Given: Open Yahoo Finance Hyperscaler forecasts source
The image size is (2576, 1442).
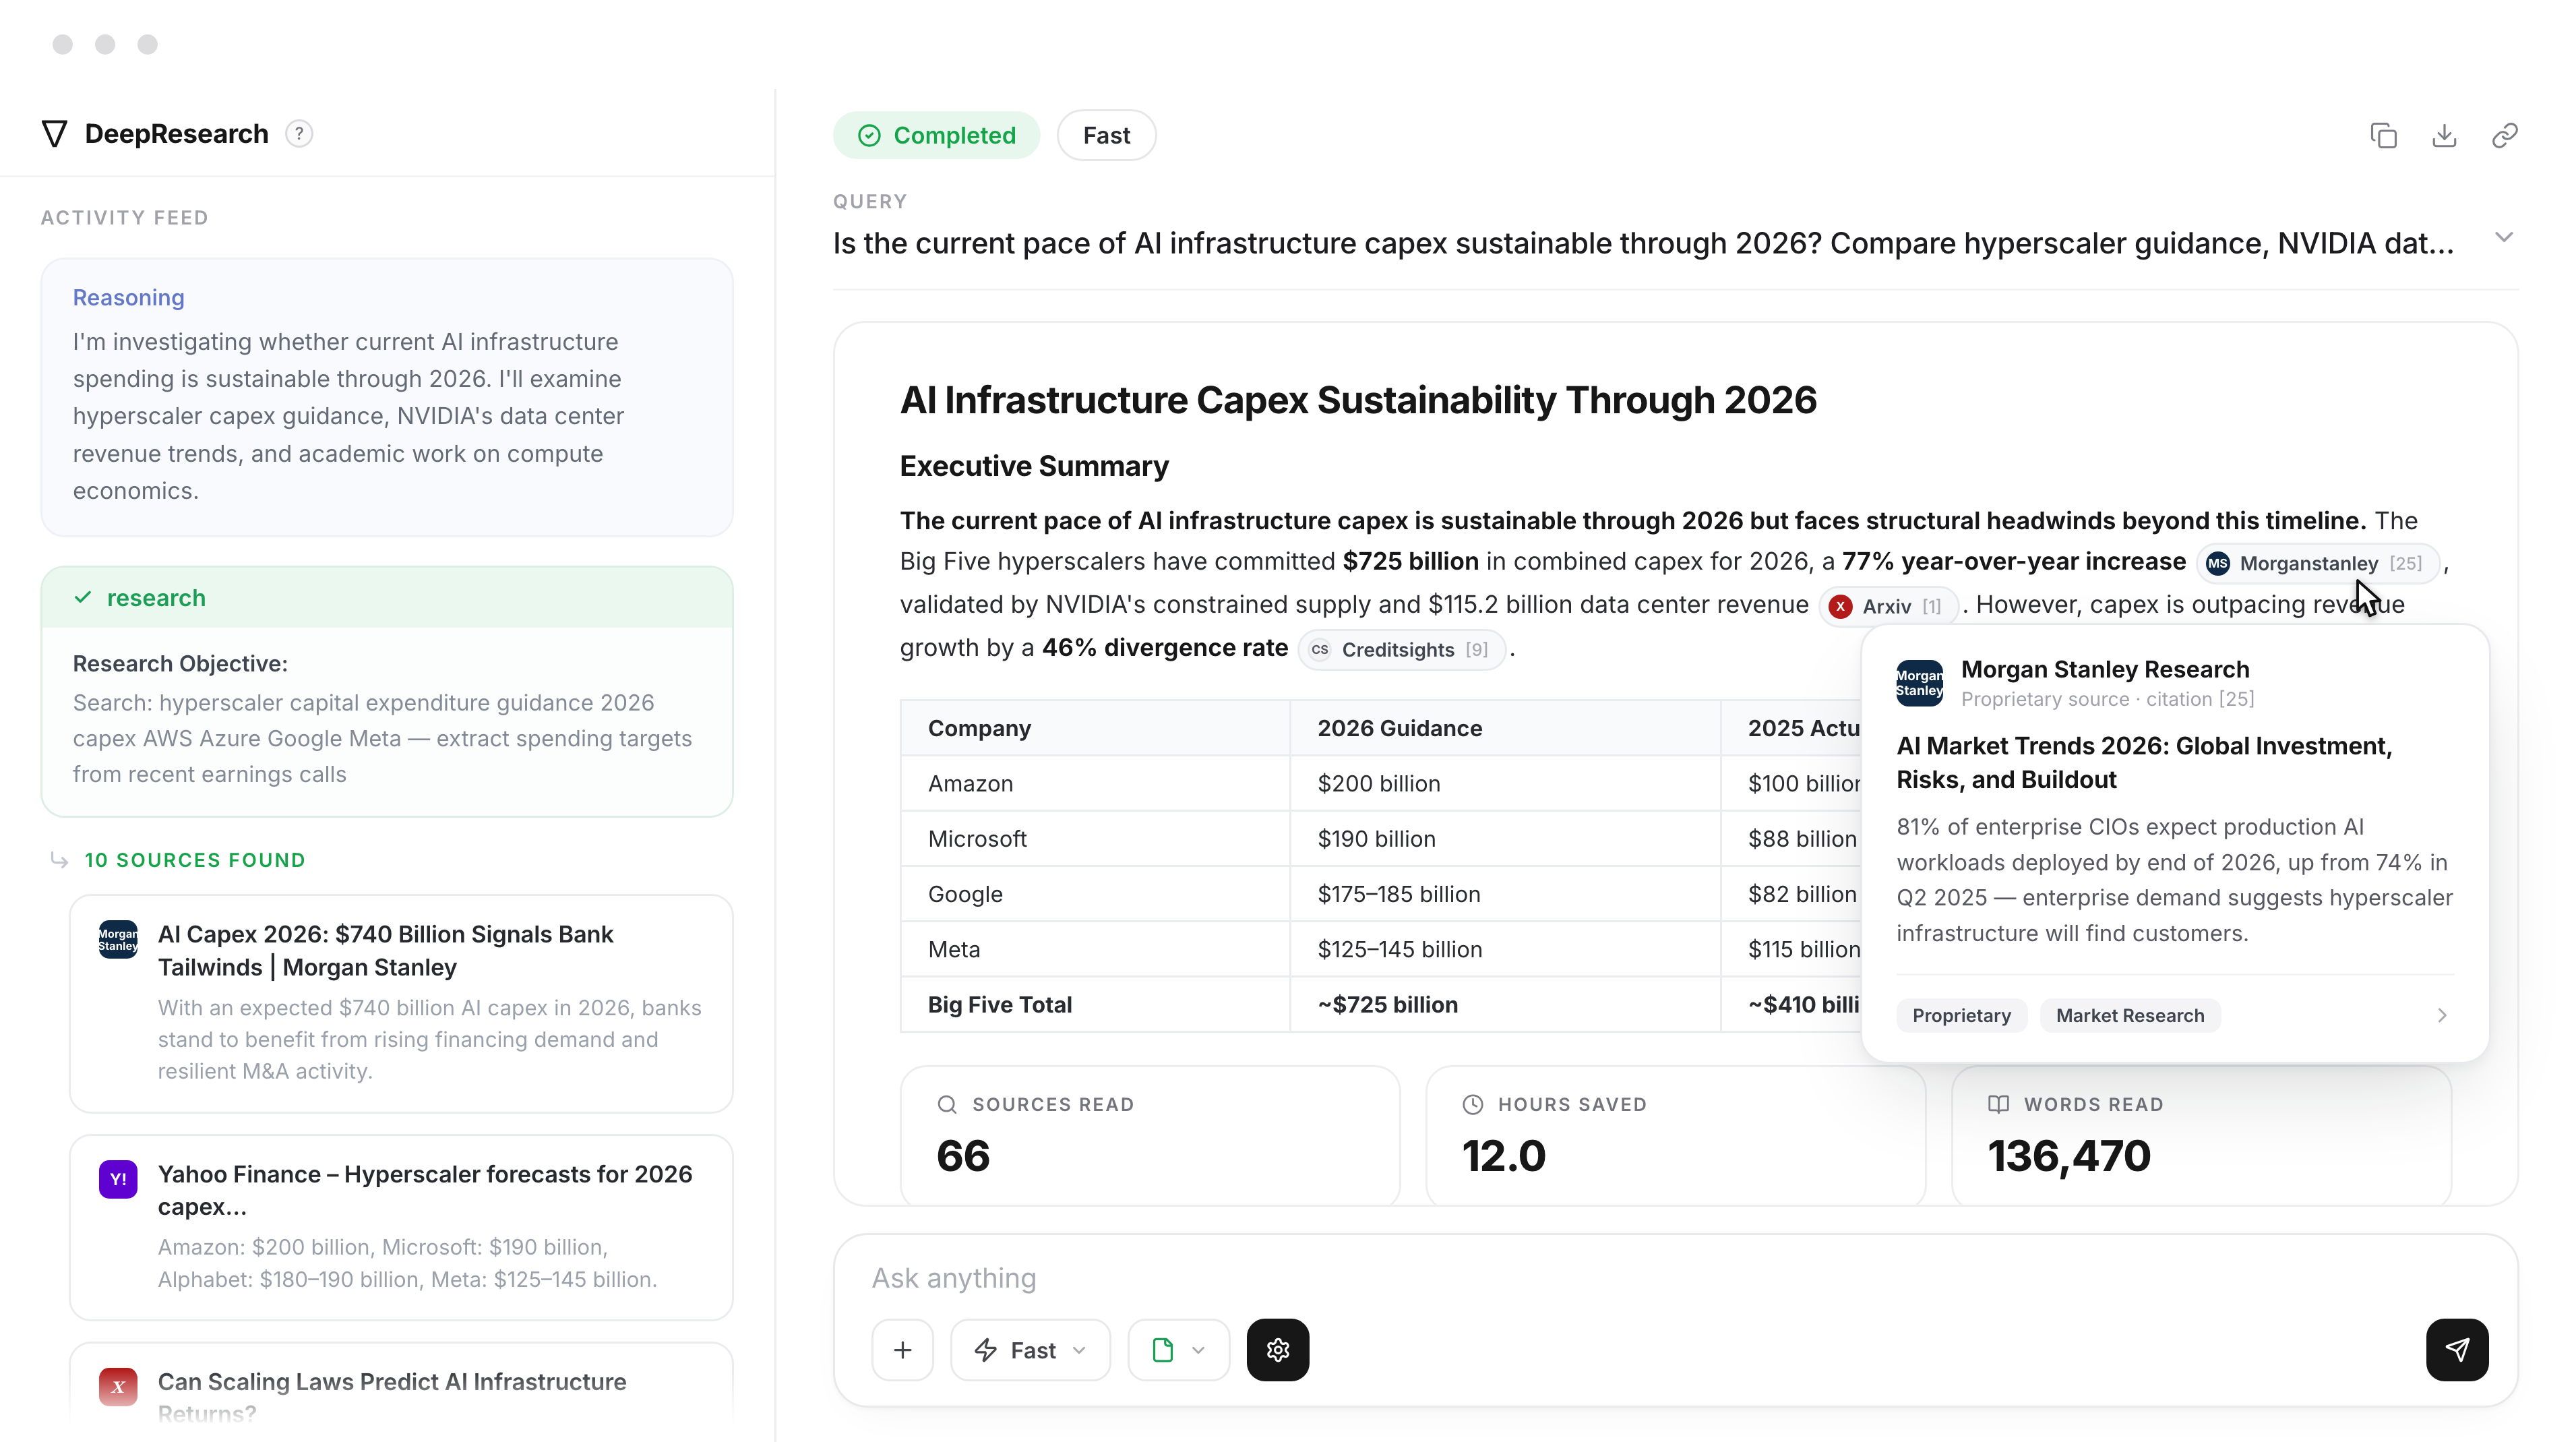Looking at the screenshot, I should (401, 1227).
